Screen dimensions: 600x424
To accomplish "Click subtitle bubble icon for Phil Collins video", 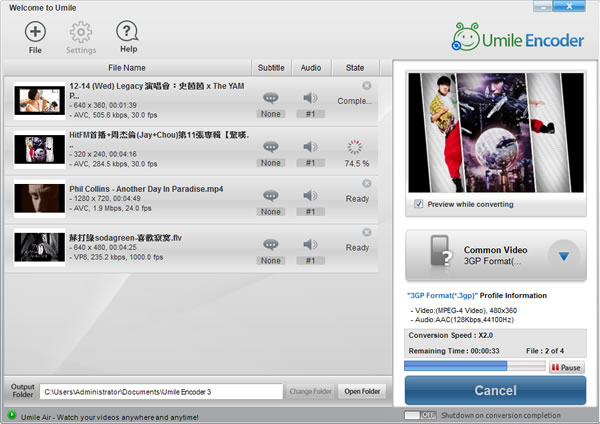I will (271, 195).
